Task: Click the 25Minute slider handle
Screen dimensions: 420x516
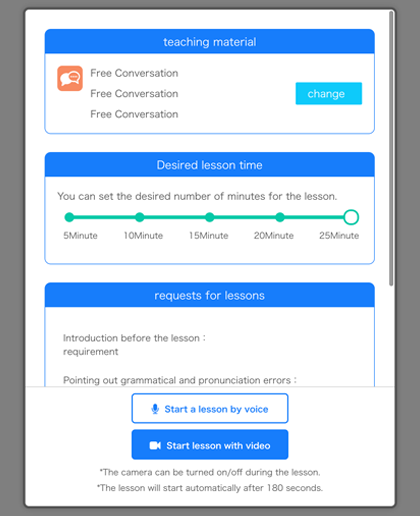Action: (351, 217)
